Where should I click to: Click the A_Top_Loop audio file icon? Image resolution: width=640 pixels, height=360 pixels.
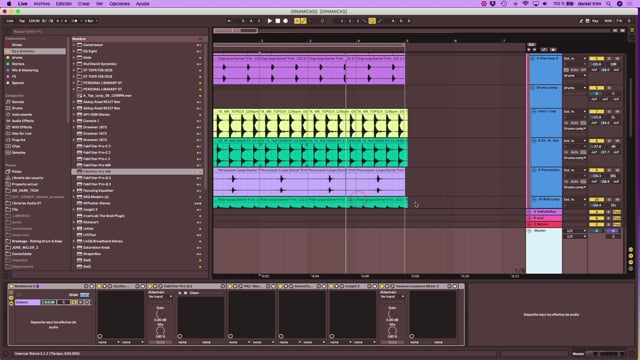click(80, 96)
